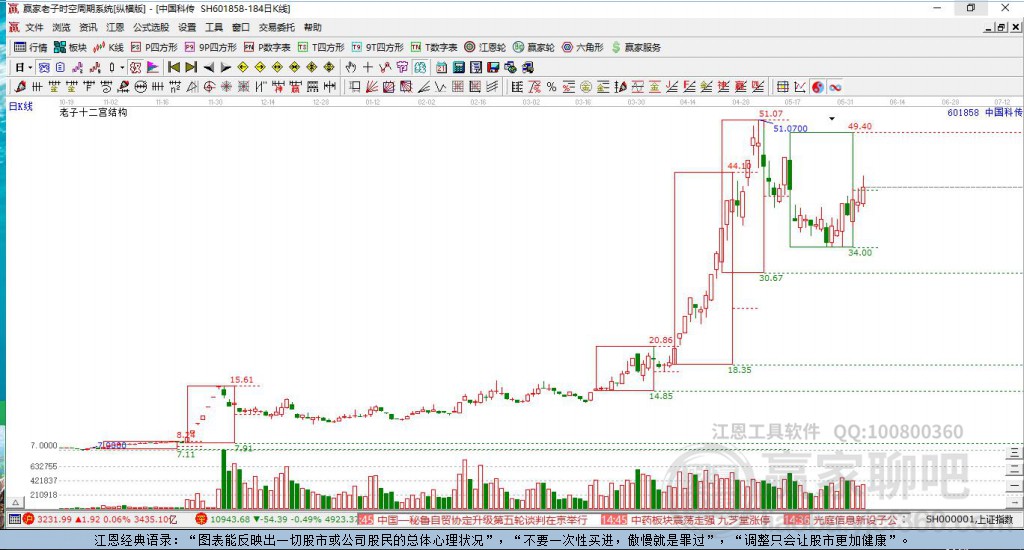Screen dimensions: 1024x550
Task: Open the 江恩 menu
Action: 115,27
